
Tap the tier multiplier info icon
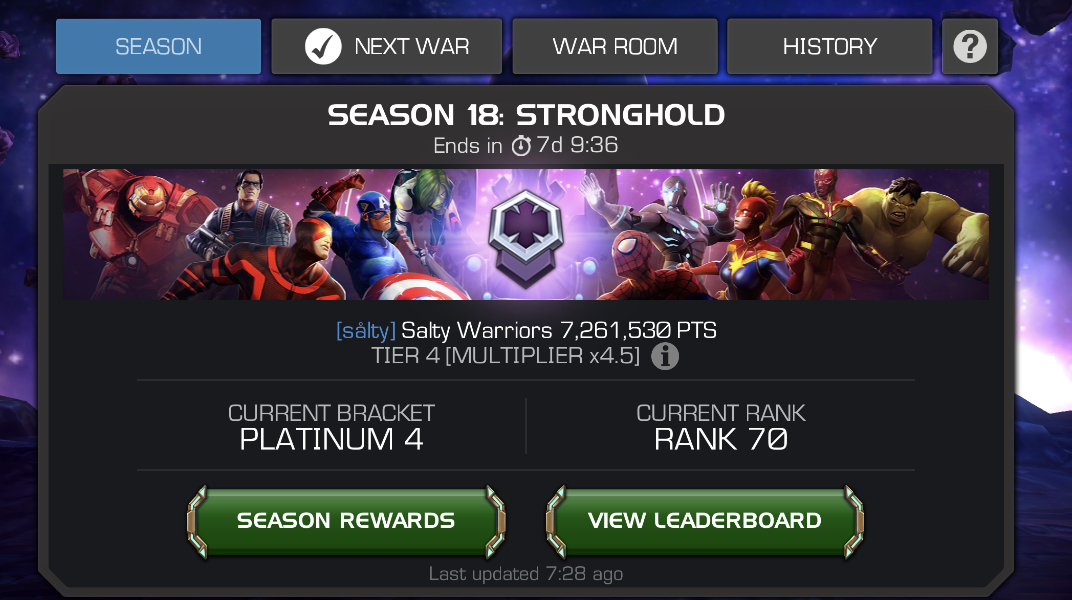(x=665, y=356)
